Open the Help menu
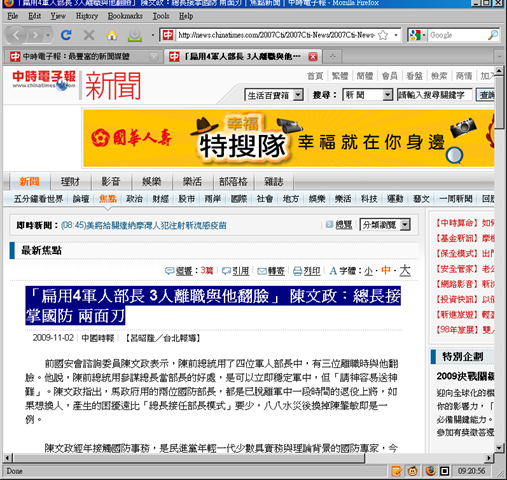 coord(186,16)
